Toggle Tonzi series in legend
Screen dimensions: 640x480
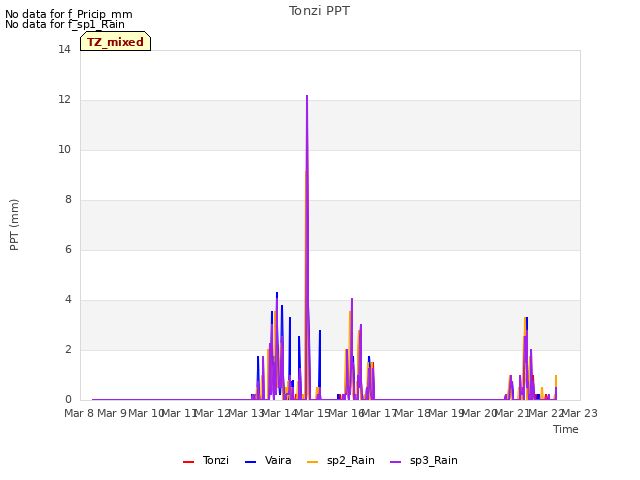pos(206,461)
